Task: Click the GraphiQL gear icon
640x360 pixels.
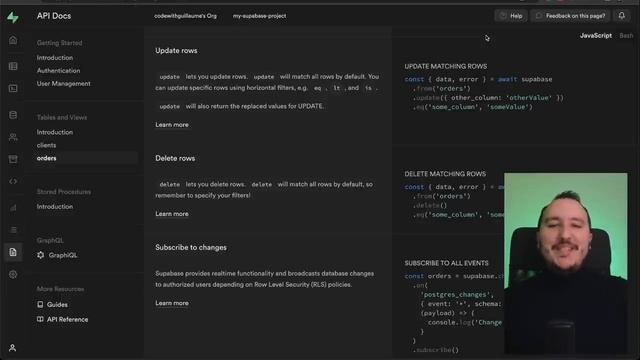Action: tap(40, 255)
